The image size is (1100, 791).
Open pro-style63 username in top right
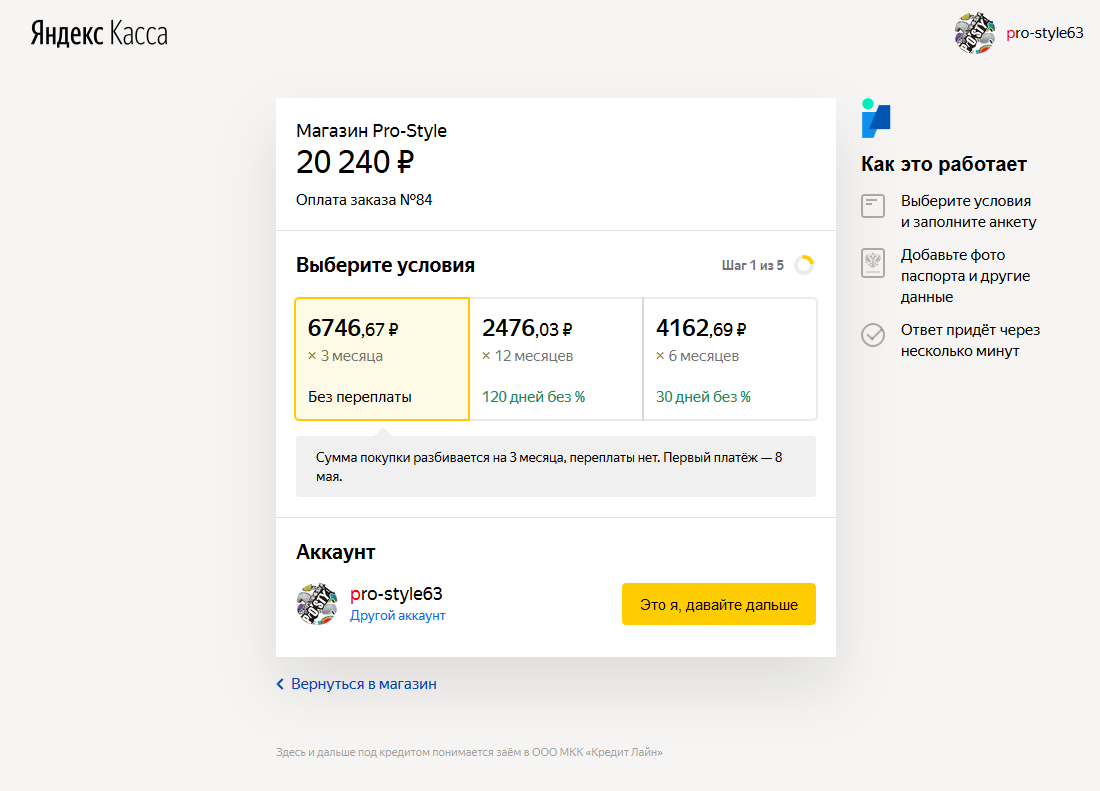pyautogui.click(x=1045, y=33)
